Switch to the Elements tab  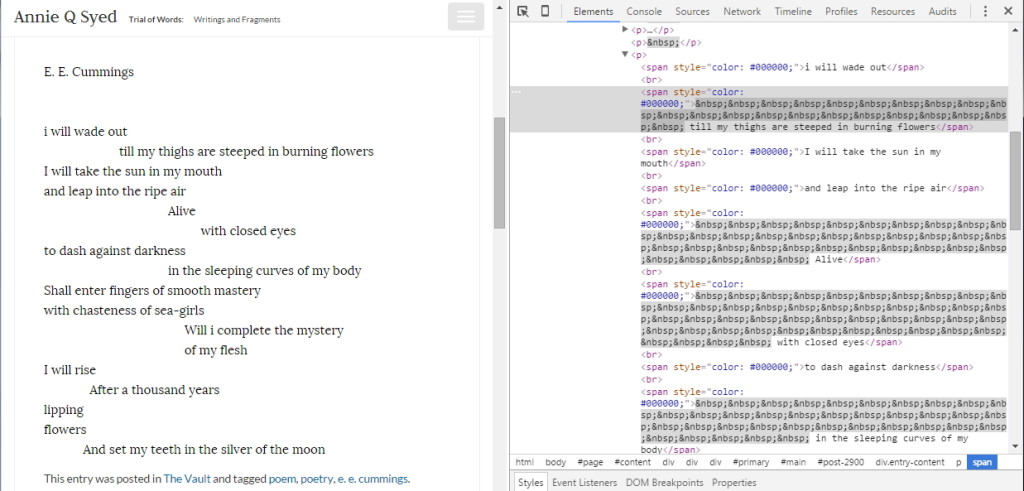click(593, 11)
